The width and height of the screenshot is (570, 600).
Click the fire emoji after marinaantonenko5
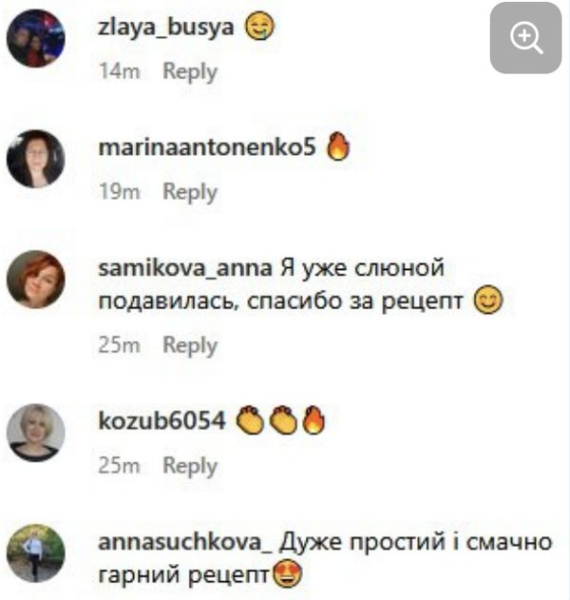click(338, 146)
